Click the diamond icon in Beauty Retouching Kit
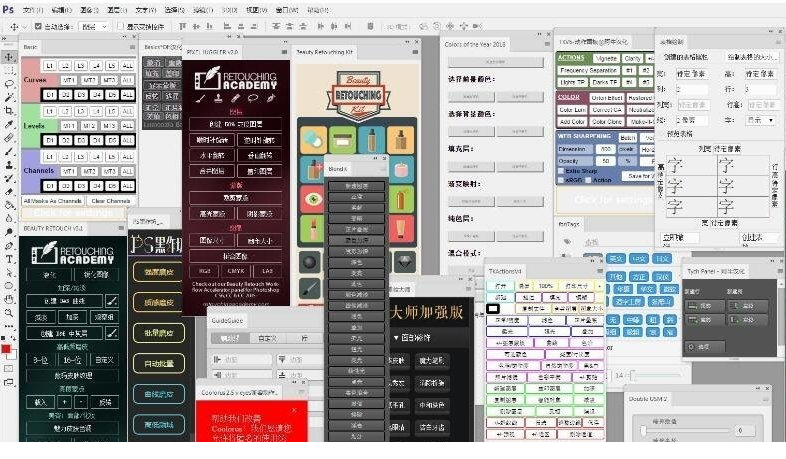Screen dimensions: 786x459 [x=405, y=261]
